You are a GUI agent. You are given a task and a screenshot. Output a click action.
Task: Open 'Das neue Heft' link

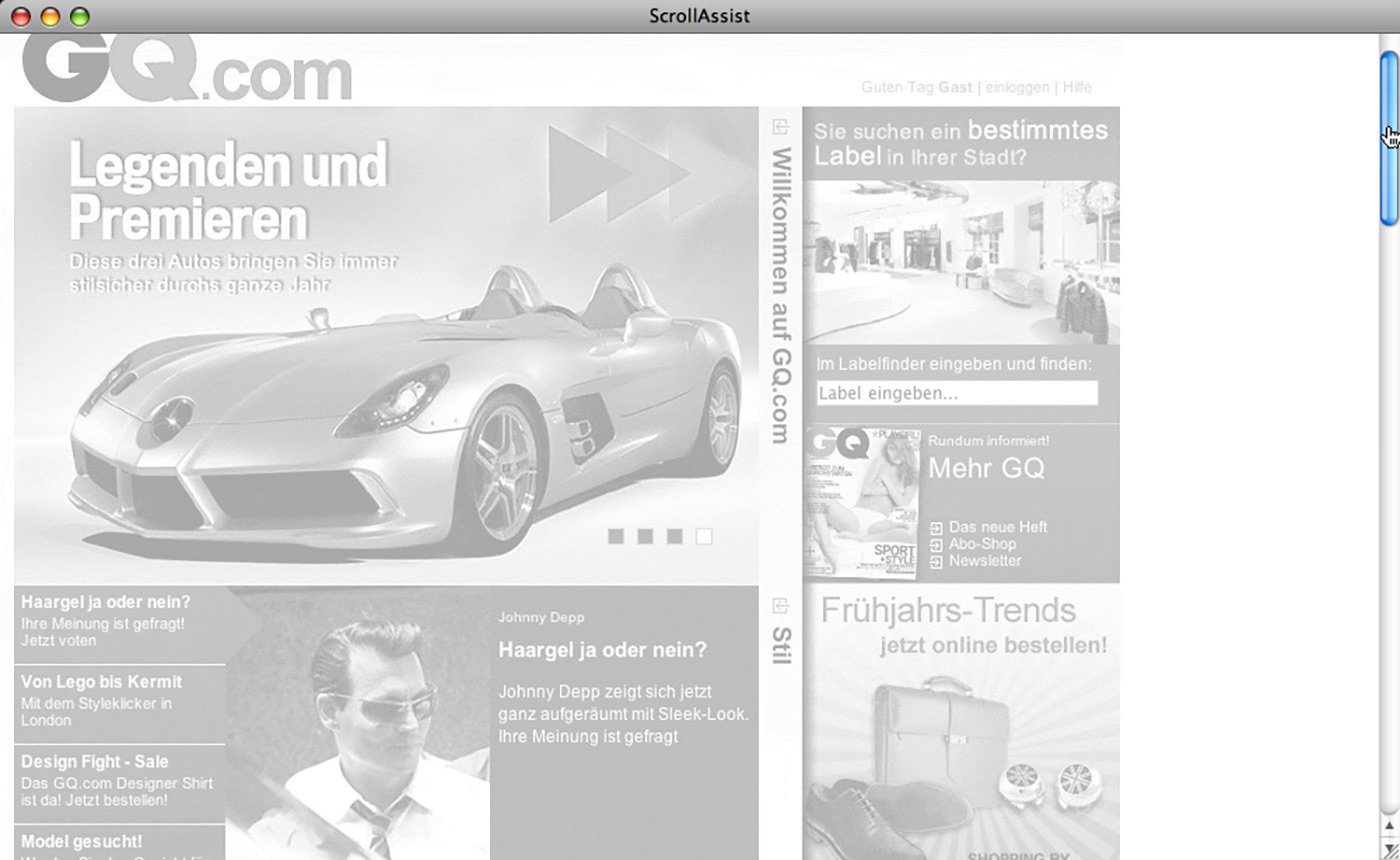pos(998,527)
